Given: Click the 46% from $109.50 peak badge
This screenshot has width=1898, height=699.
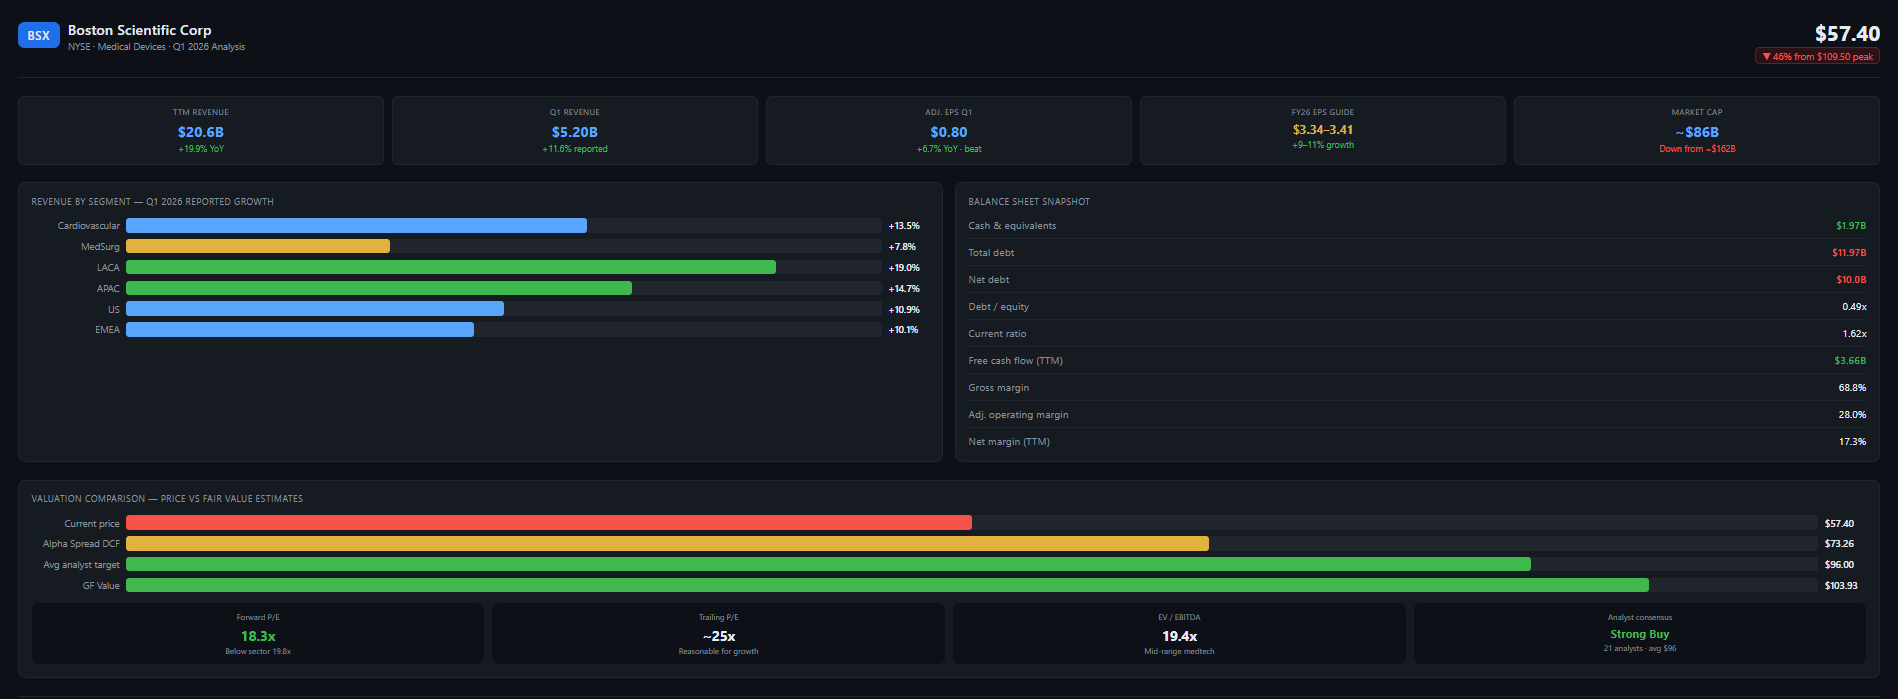Looking at the screenshot, I should pyautogui.click(x=1817, y=56).
